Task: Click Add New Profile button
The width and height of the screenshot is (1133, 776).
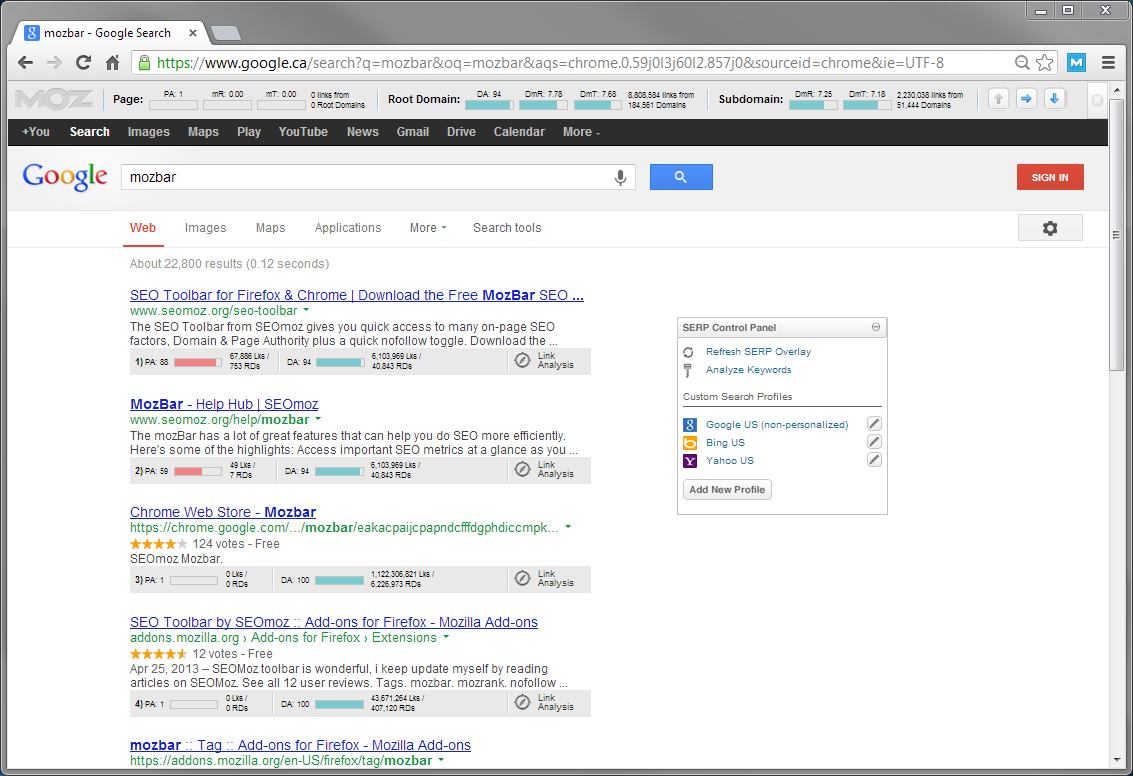Action: (x=727, y=490)
